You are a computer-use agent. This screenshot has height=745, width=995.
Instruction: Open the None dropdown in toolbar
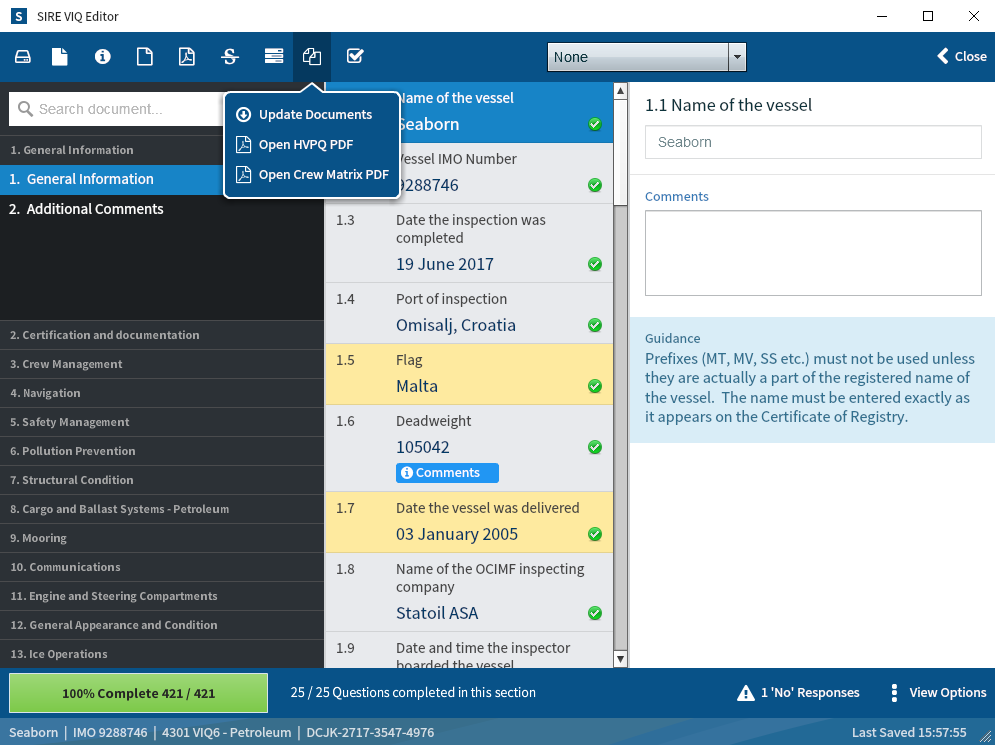tap(647, 57)
